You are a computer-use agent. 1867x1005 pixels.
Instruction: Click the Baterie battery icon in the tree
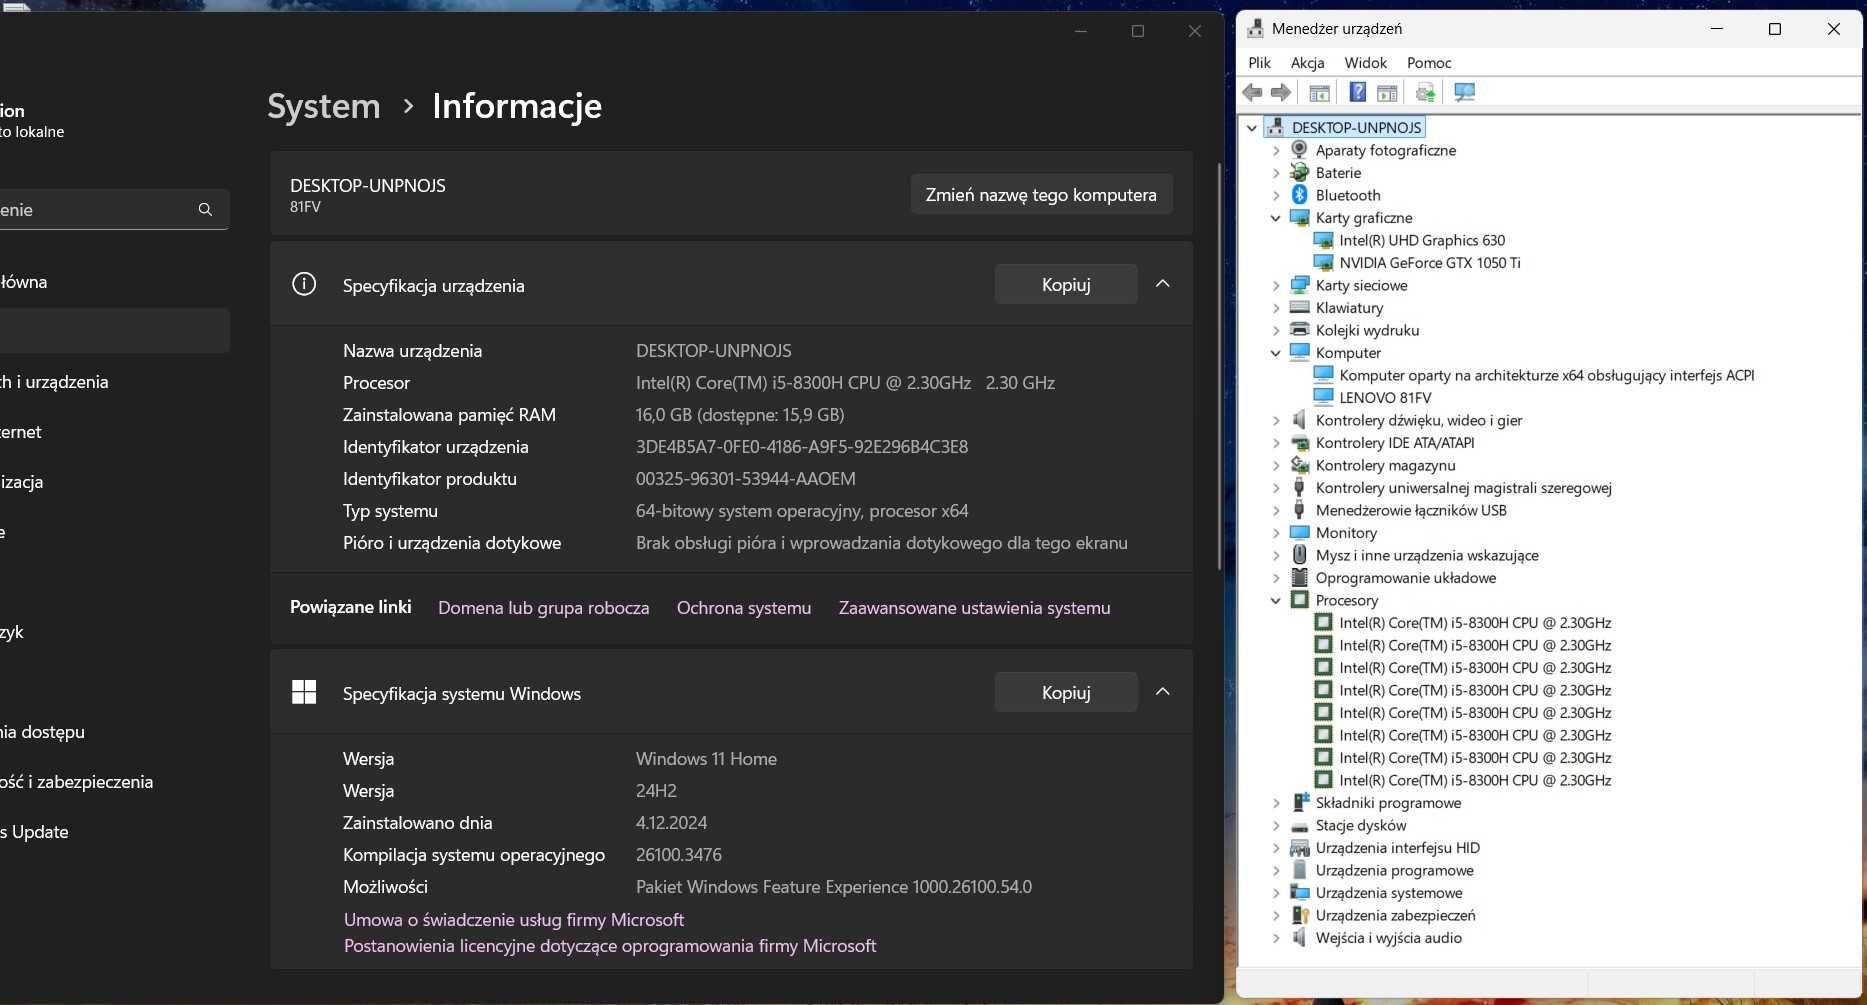click(x=1299, y=172)
